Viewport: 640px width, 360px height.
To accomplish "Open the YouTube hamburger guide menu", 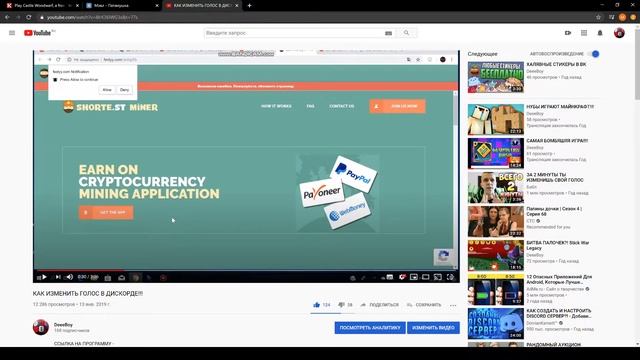I will 12,33.
